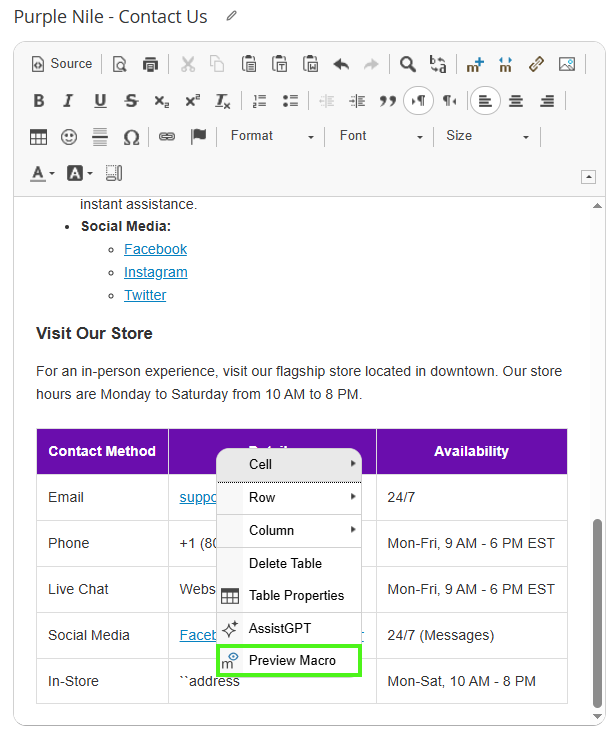
Task: Insert a special character omega
Action: [x=131, y=137]
